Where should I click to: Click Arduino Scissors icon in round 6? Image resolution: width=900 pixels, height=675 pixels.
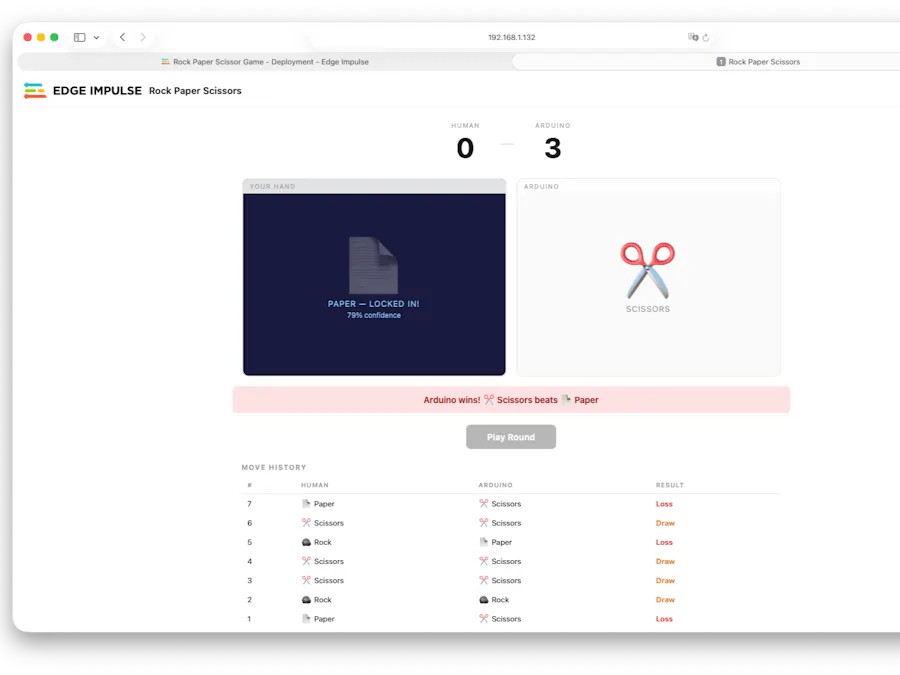pos(483,523)
